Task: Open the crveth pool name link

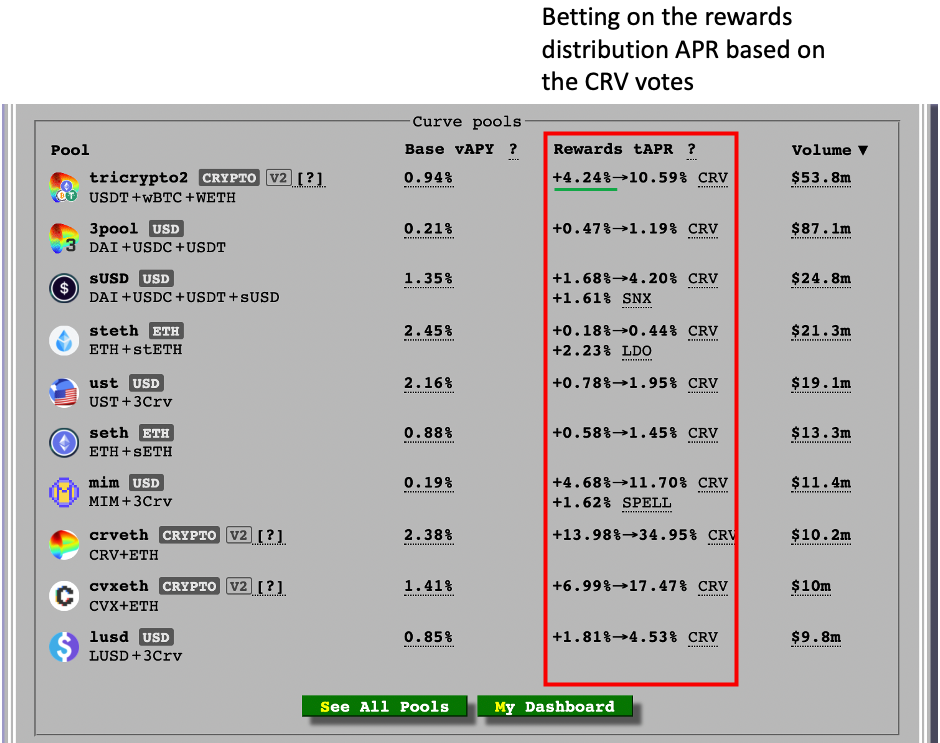Action: (119, 535)
